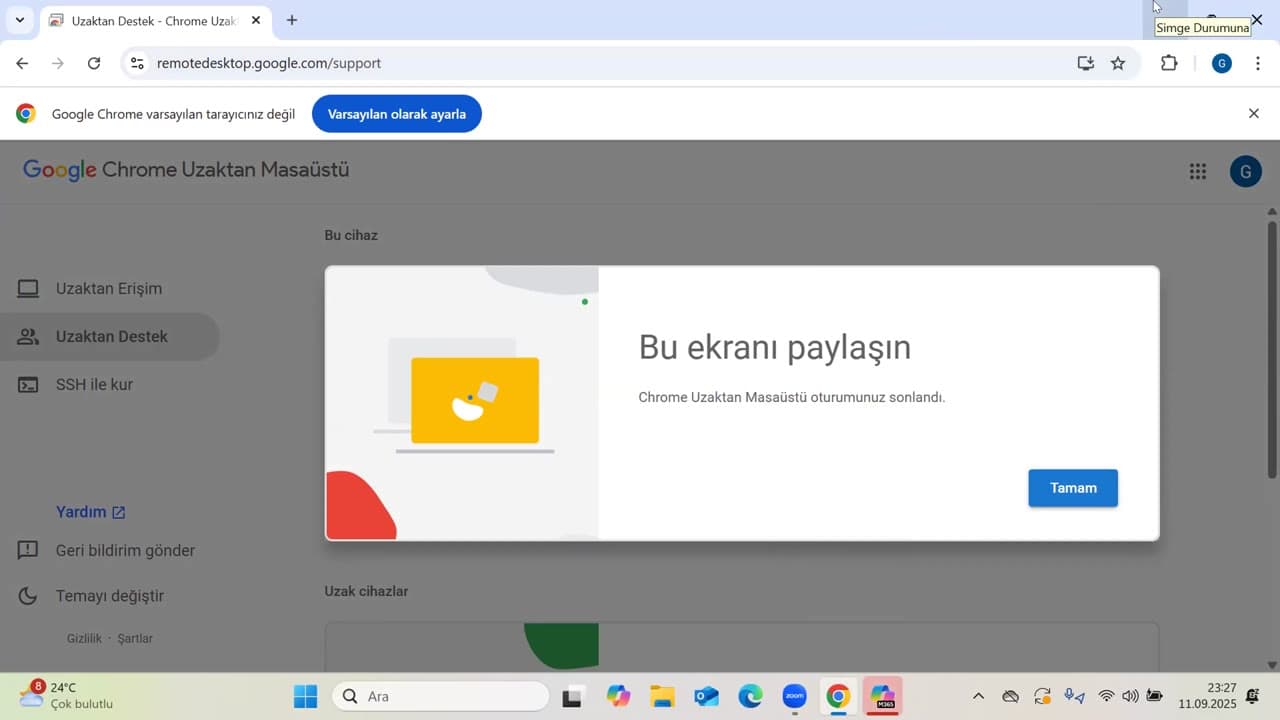Switch to Google Chrome in the taskbar

click(x=838, y=696)
